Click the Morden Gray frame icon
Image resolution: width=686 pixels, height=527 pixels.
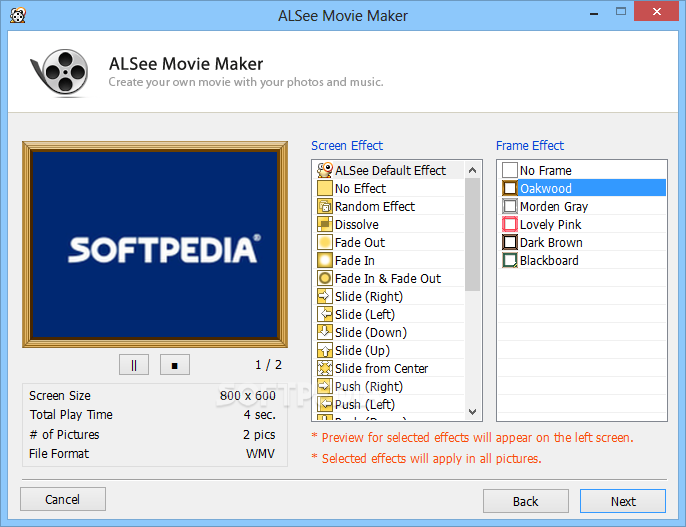pos(510,206)
